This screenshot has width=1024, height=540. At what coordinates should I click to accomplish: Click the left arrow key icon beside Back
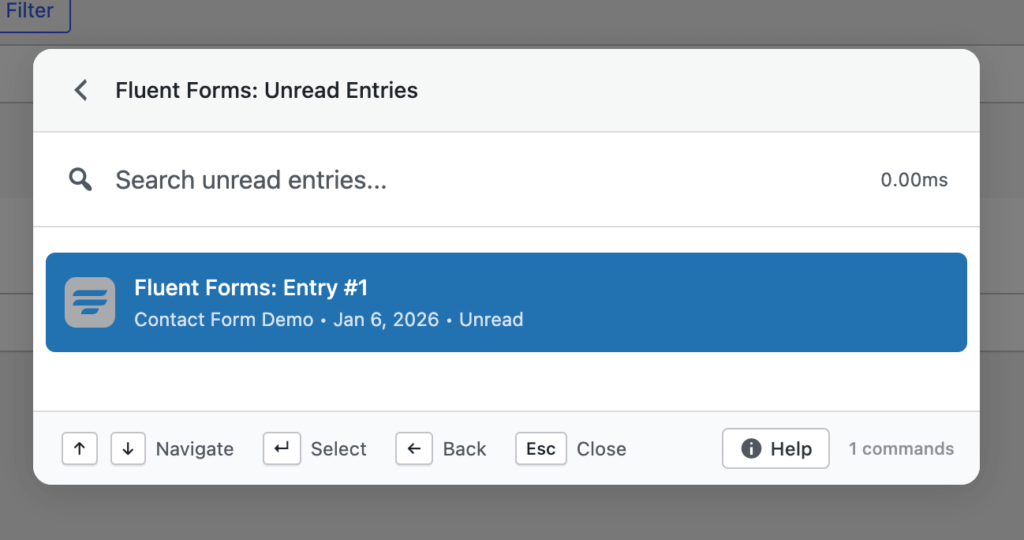pyautogui.click(x=414, y=449)
